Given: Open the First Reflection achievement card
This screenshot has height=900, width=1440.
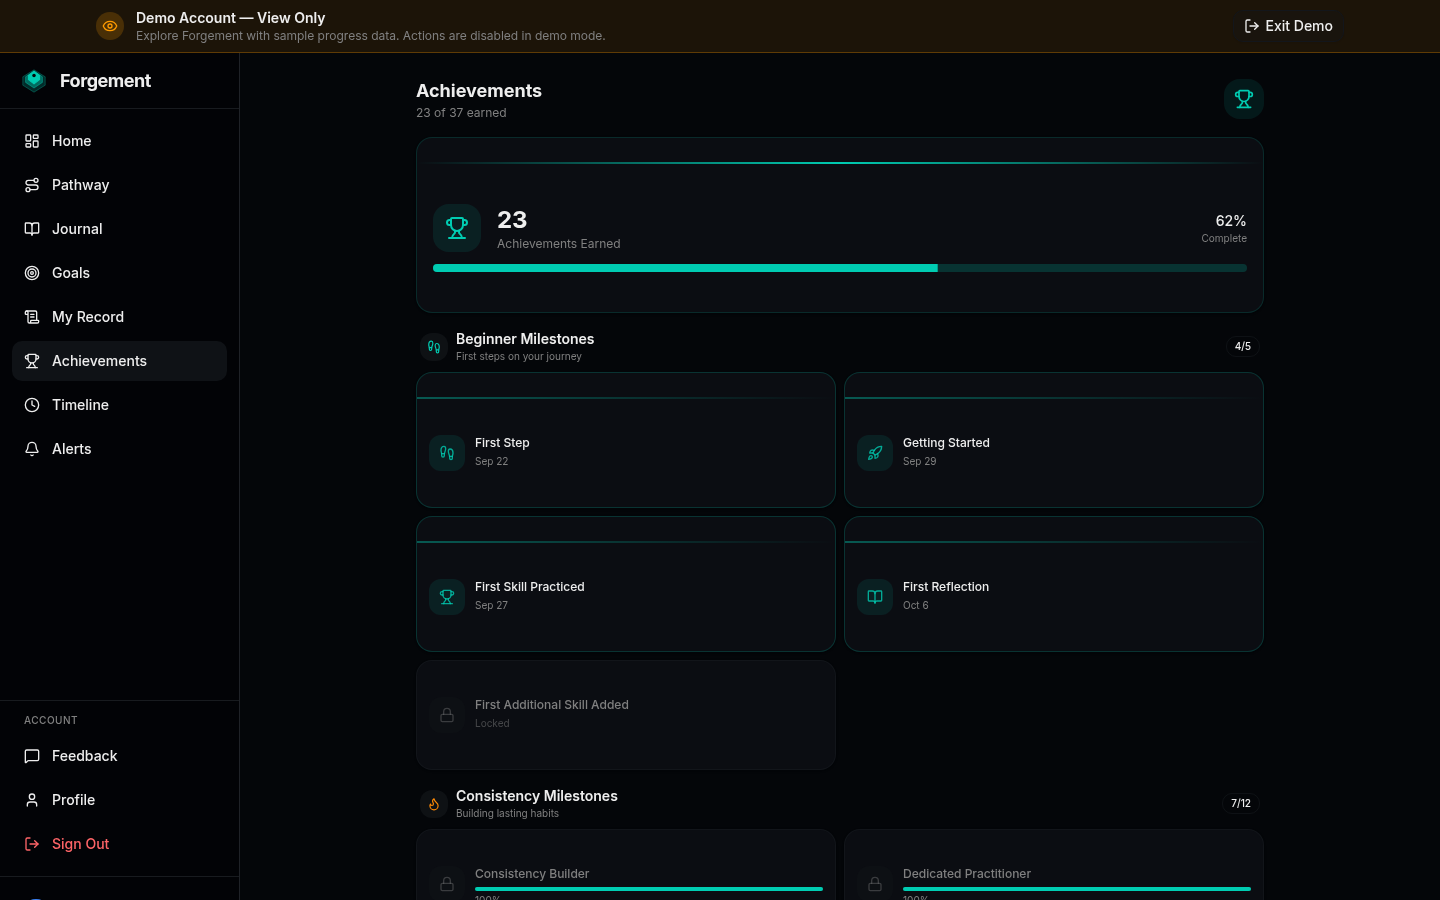Looking at the screenshot, I should pyautogui.click(x=1054, y=584).
